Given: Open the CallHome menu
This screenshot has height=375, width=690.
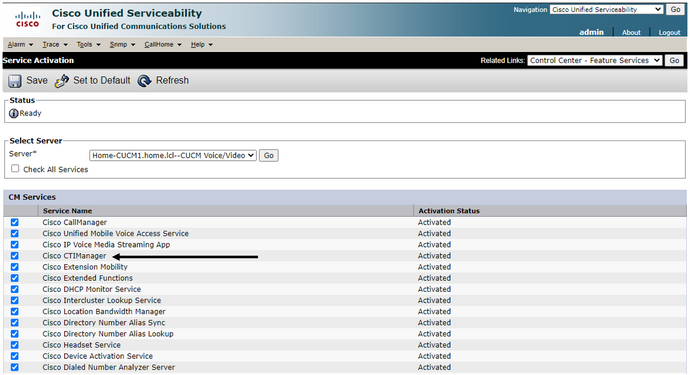Looking at the screenshot, I should tap(163, 44).
